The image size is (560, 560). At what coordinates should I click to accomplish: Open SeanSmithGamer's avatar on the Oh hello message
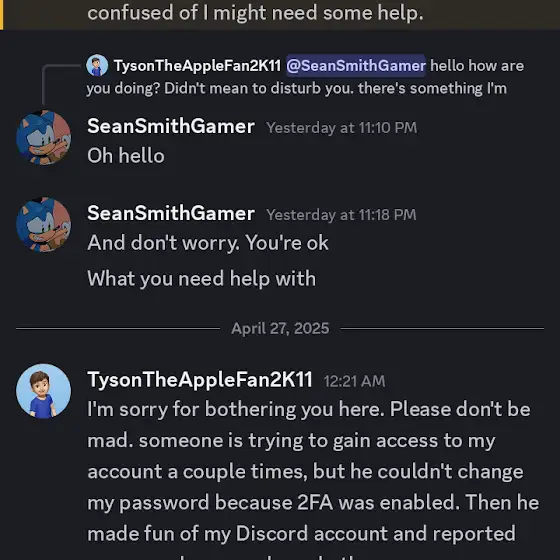(44, 138)
